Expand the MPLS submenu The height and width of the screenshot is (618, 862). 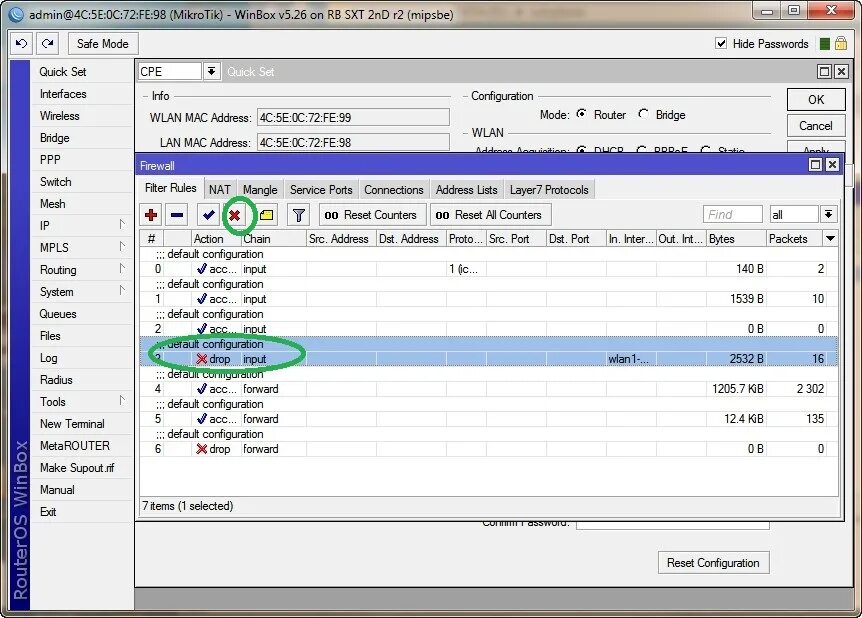pos(121,246)
